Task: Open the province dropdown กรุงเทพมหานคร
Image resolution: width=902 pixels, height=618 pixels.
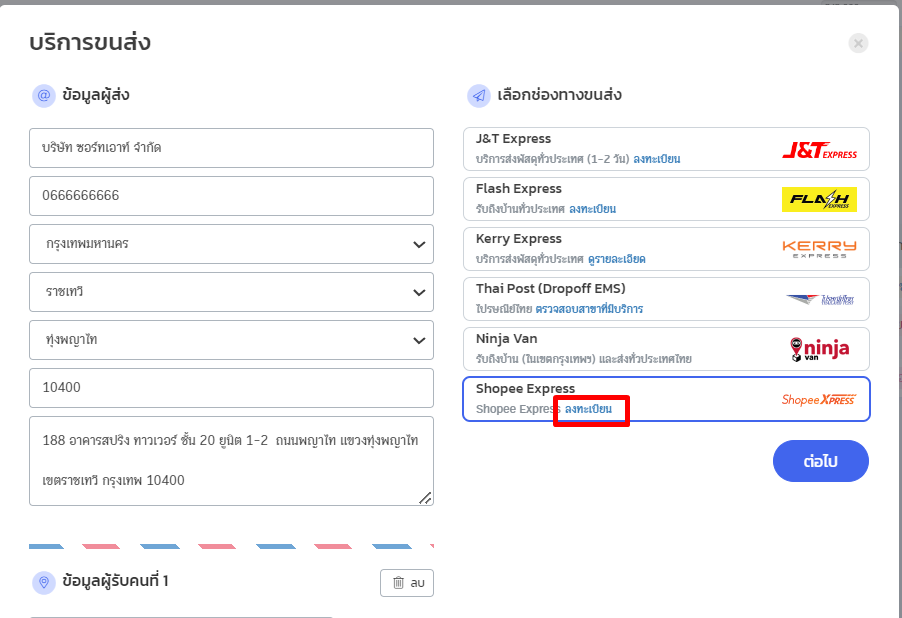Action: [231, 244]
